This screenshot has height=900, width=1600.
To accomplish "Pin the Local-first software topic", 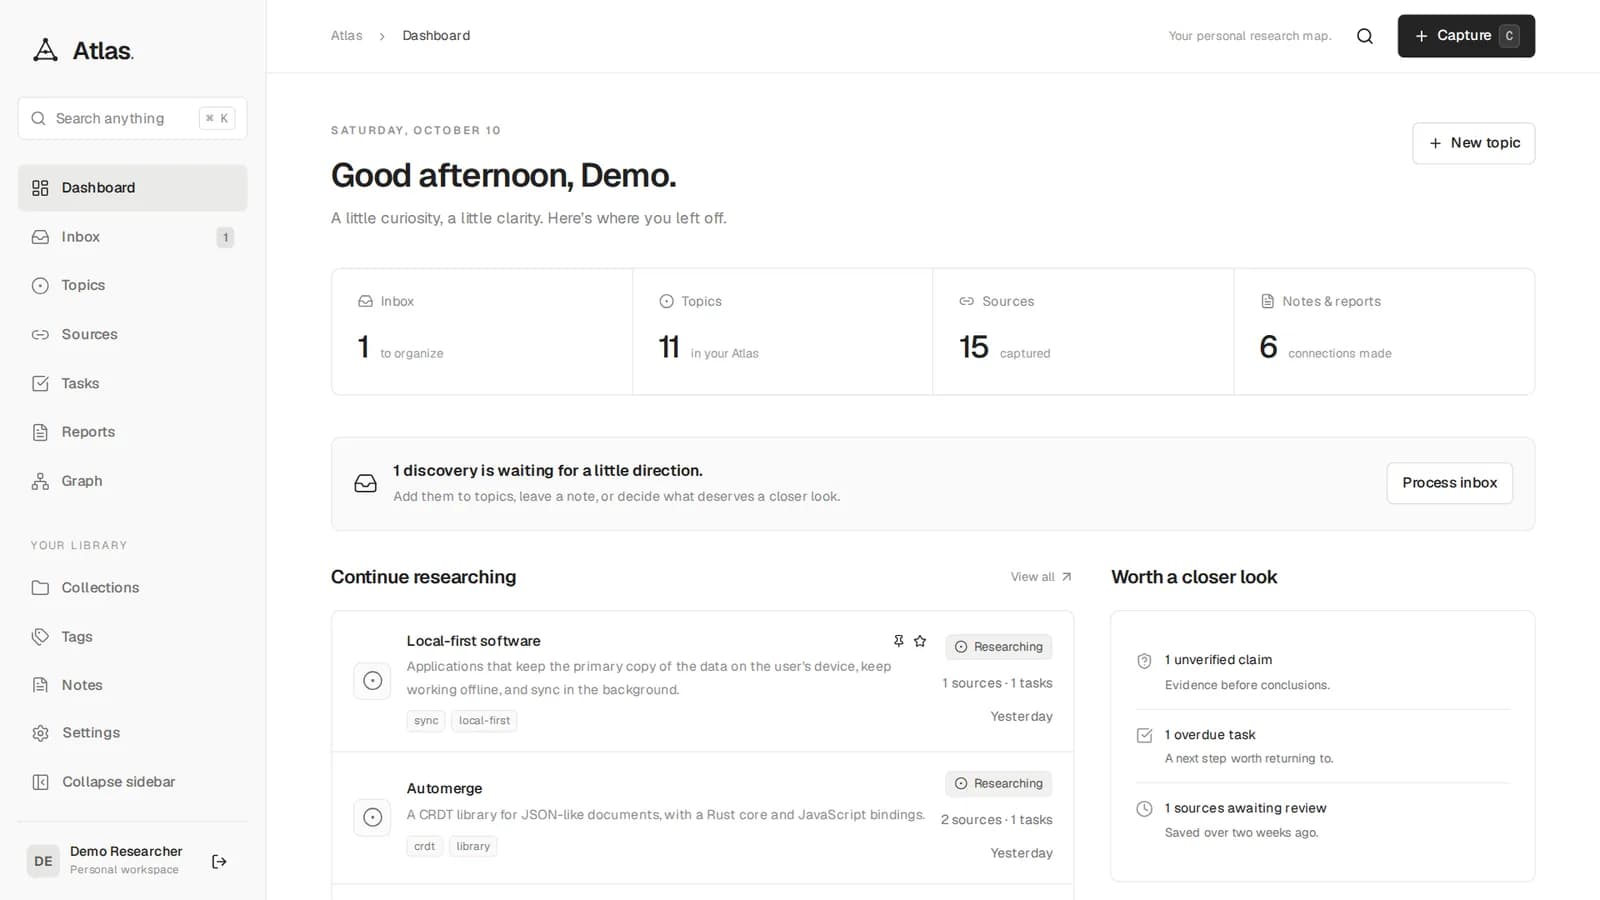I will pyautogui.click(x=898, y=641).
